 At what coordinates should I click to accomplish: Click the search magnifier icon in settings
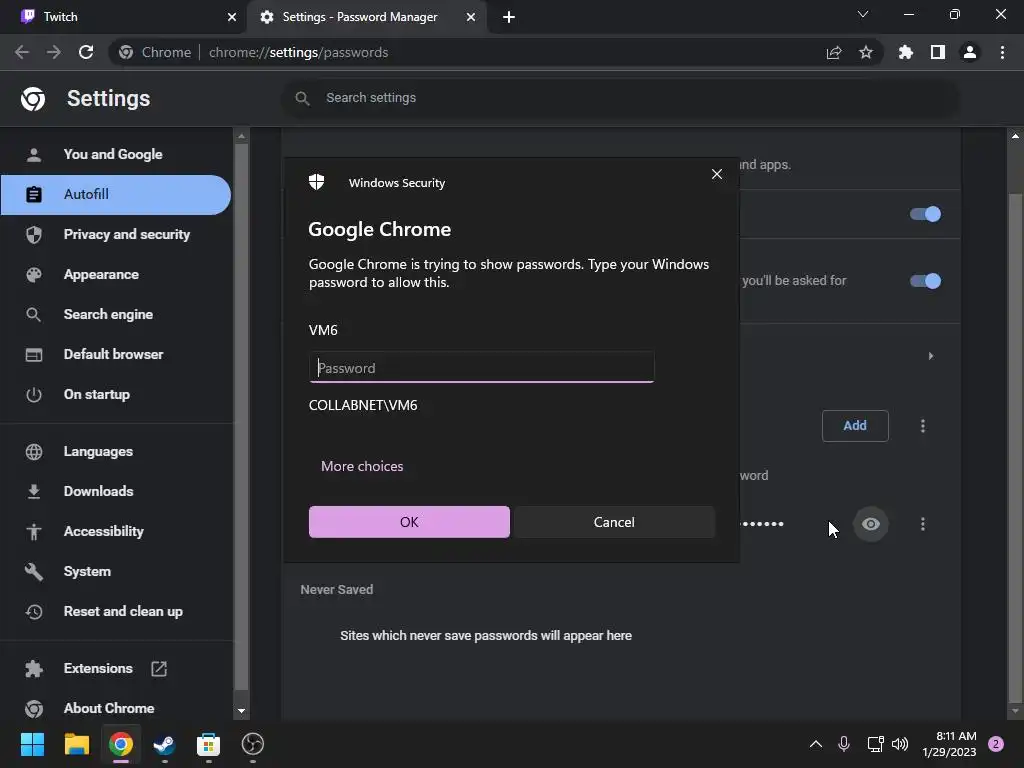(302, 99)
